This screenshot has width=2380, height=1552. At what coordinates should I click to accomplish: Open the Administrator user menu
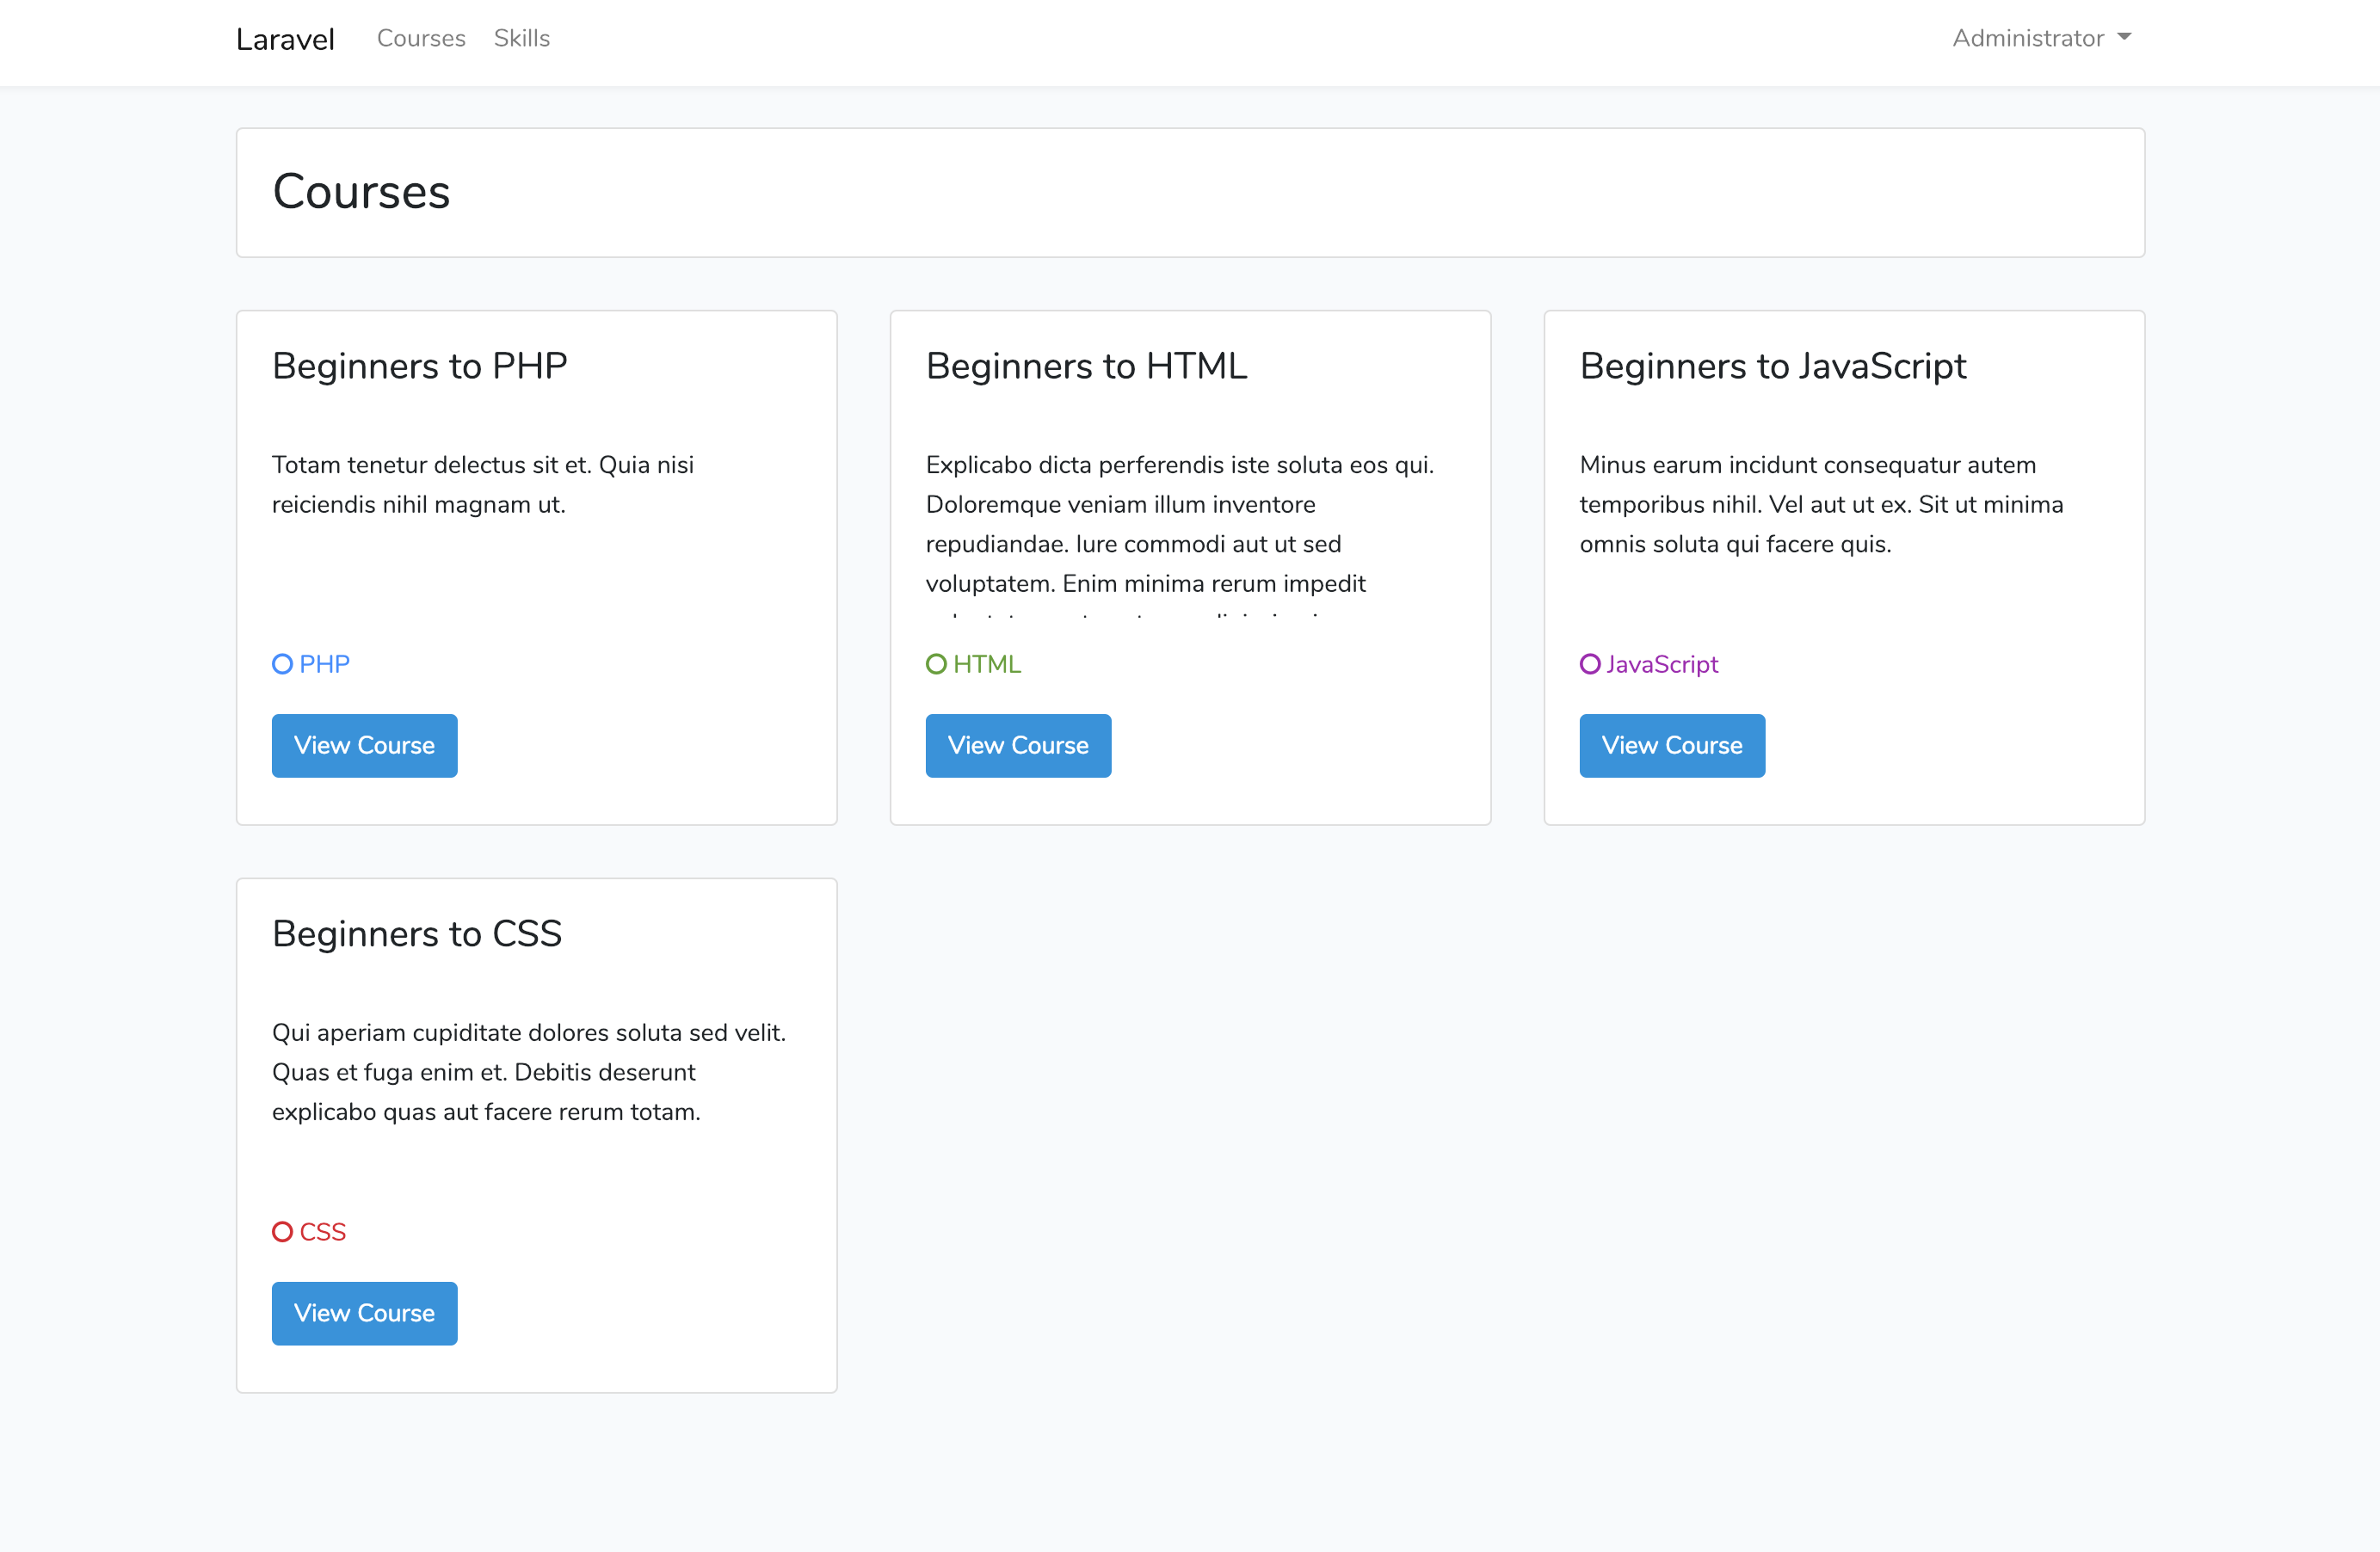tap(2028, 38)
